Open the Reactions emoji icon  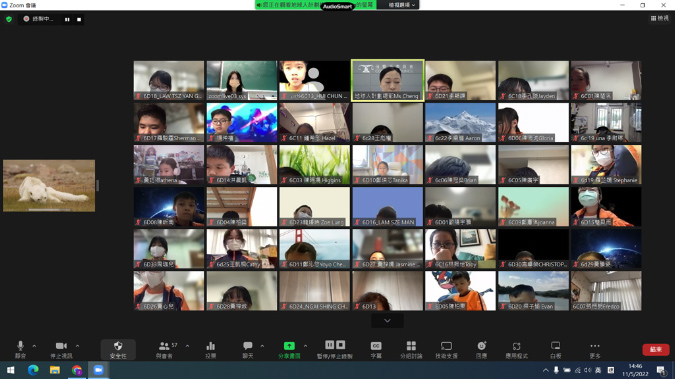tap(481, 349)
